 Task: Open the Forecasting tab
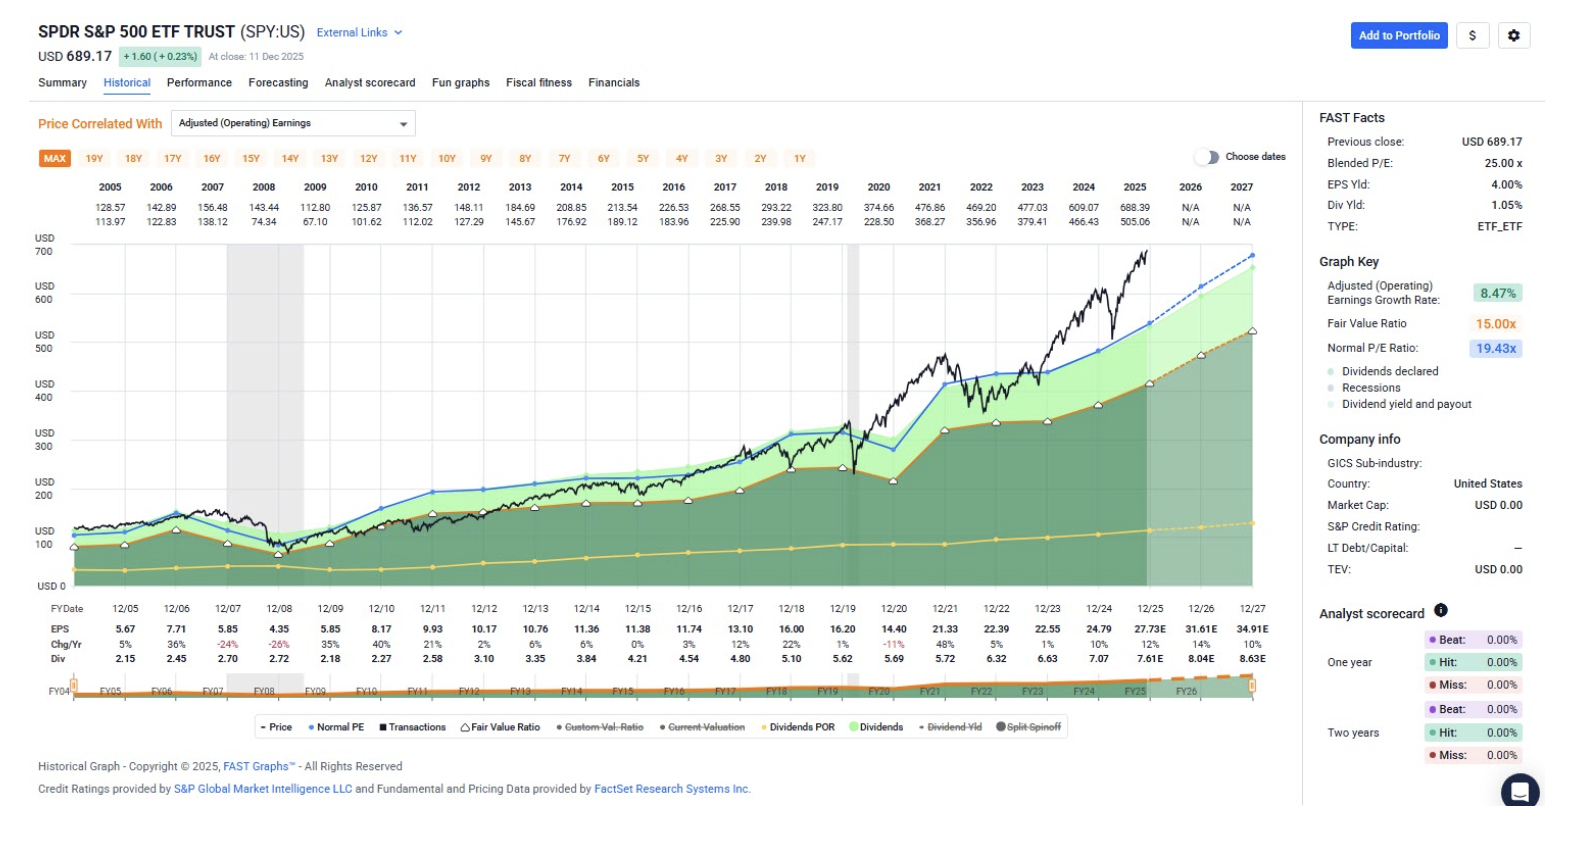[x=278, y=83]
